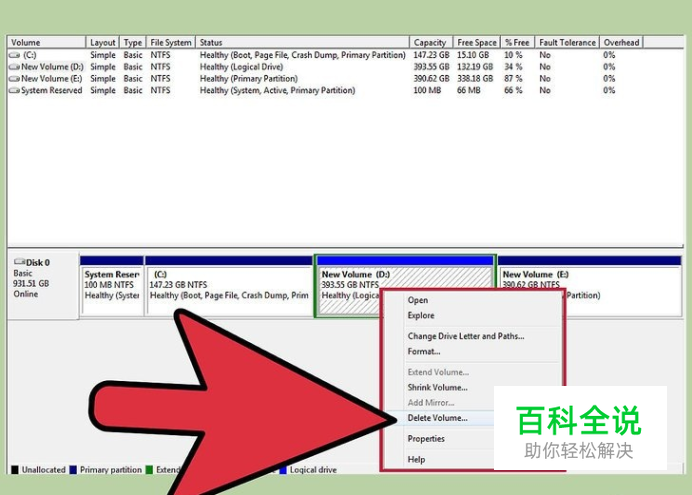The image size is (692, 495).
Task: Click the Logical drive legend label
Action: (x=313, y=470)
